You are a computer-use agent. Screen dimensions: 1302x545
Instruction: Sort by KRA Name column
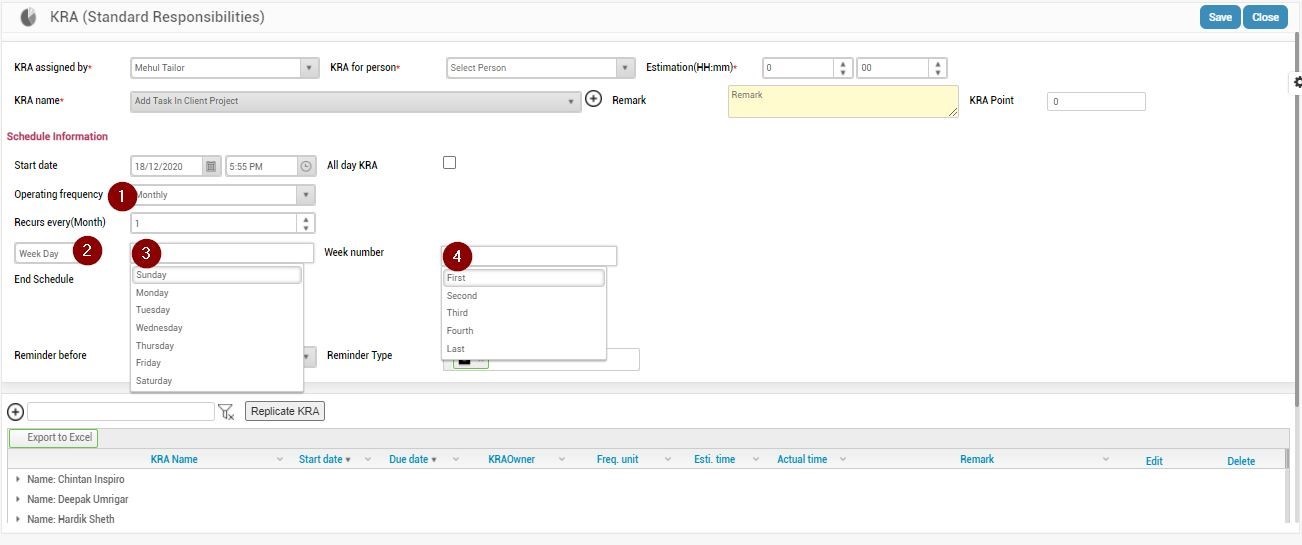click(x=174, y=460)
